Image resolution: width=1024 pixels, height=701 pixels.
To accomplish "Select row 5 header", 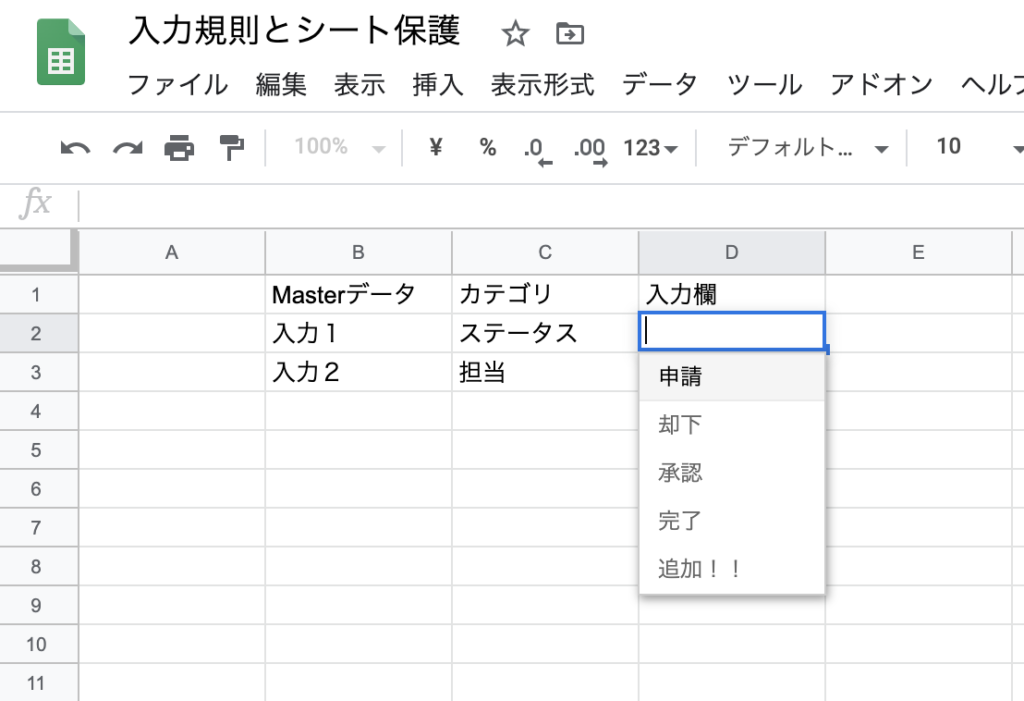I will pyautogui.click(x=39, y=450).
